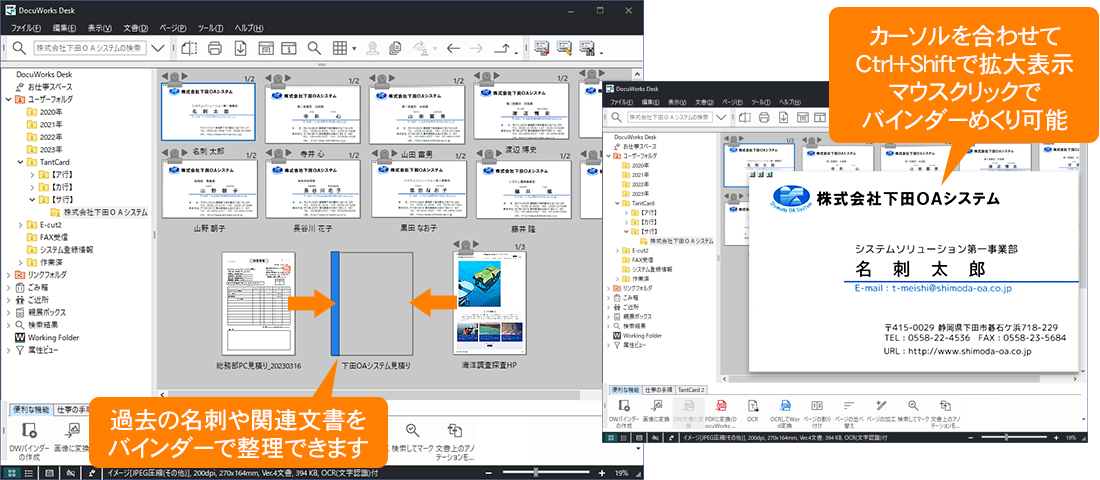Collapse the 【サ行】 folder in left tree
The width and height of the screenshot is (1100, 480).
tap(32, 199)
